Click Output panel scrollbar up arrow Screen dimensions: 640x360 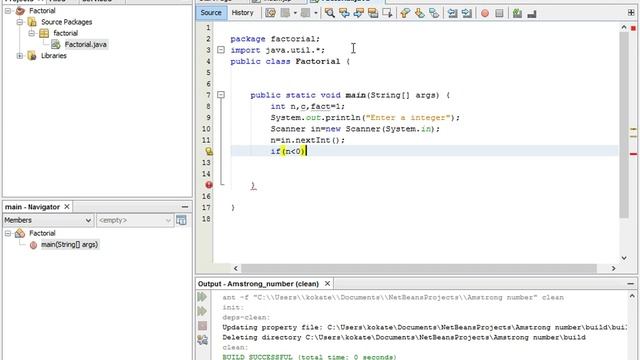(632, 296)
